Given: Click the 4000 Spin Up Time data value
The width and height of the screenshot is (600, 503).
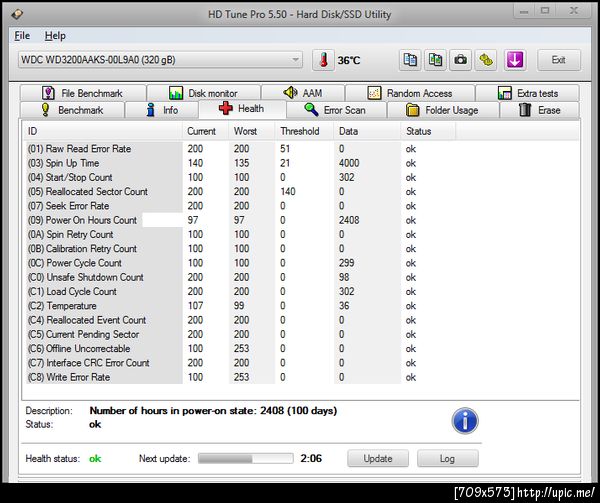Looking at the screenshot, I should 349,163.
